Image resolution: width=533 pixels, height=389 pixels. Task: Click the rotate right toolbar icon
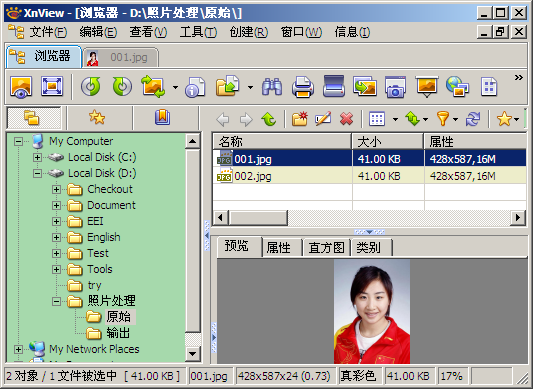[122, 86]
